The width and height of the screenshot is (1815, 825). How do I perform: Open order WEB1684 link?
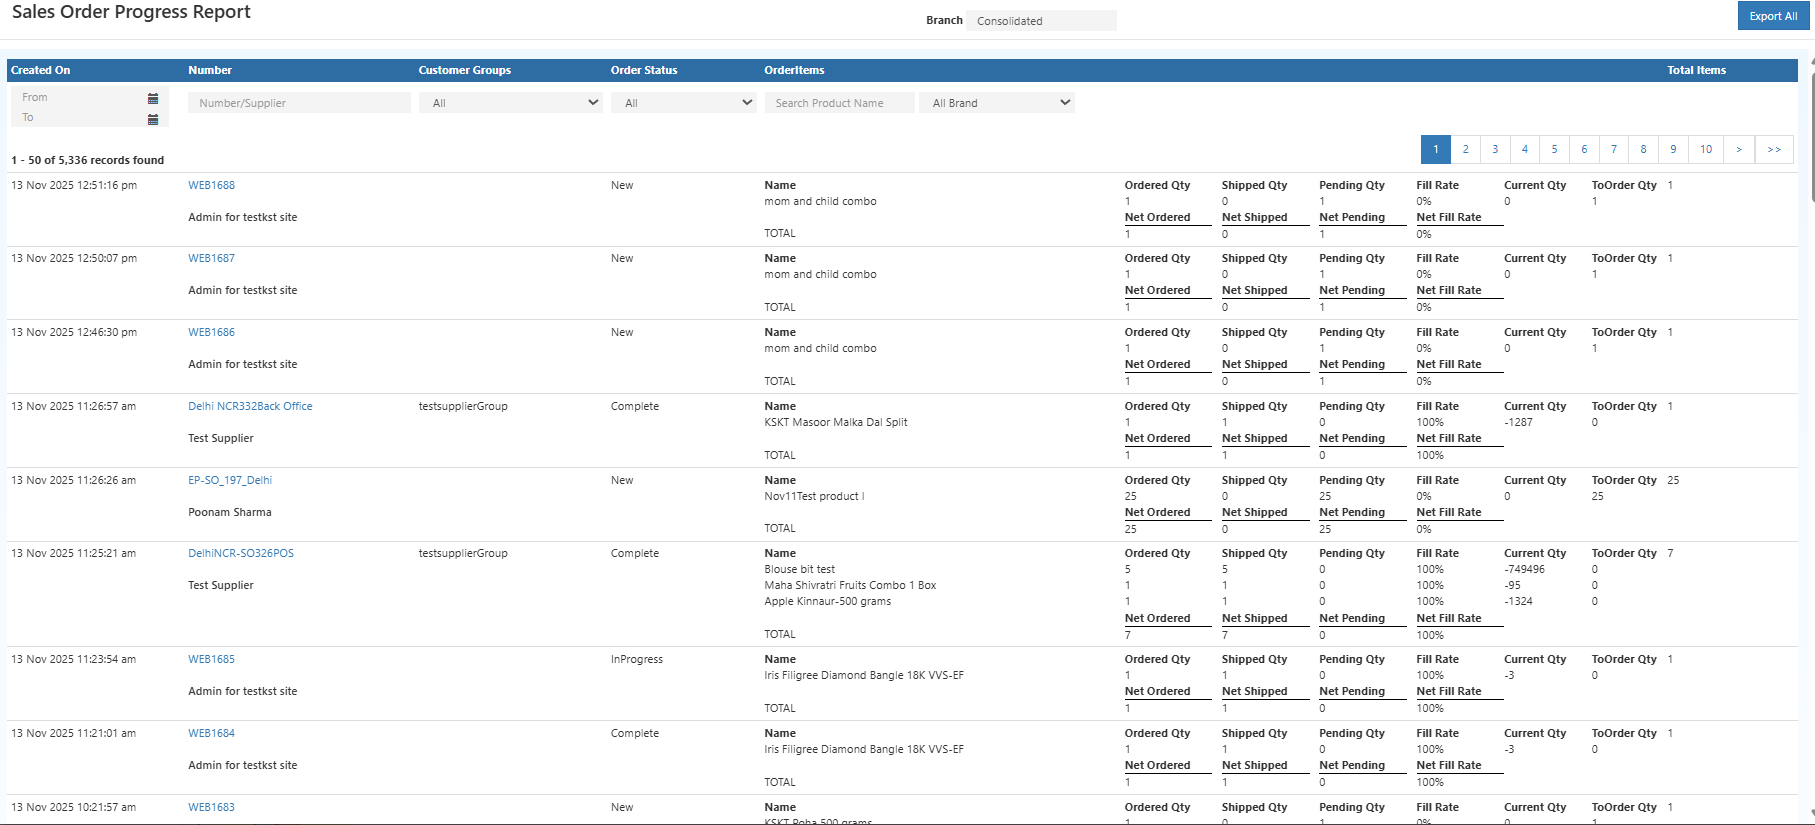(211, 733)
